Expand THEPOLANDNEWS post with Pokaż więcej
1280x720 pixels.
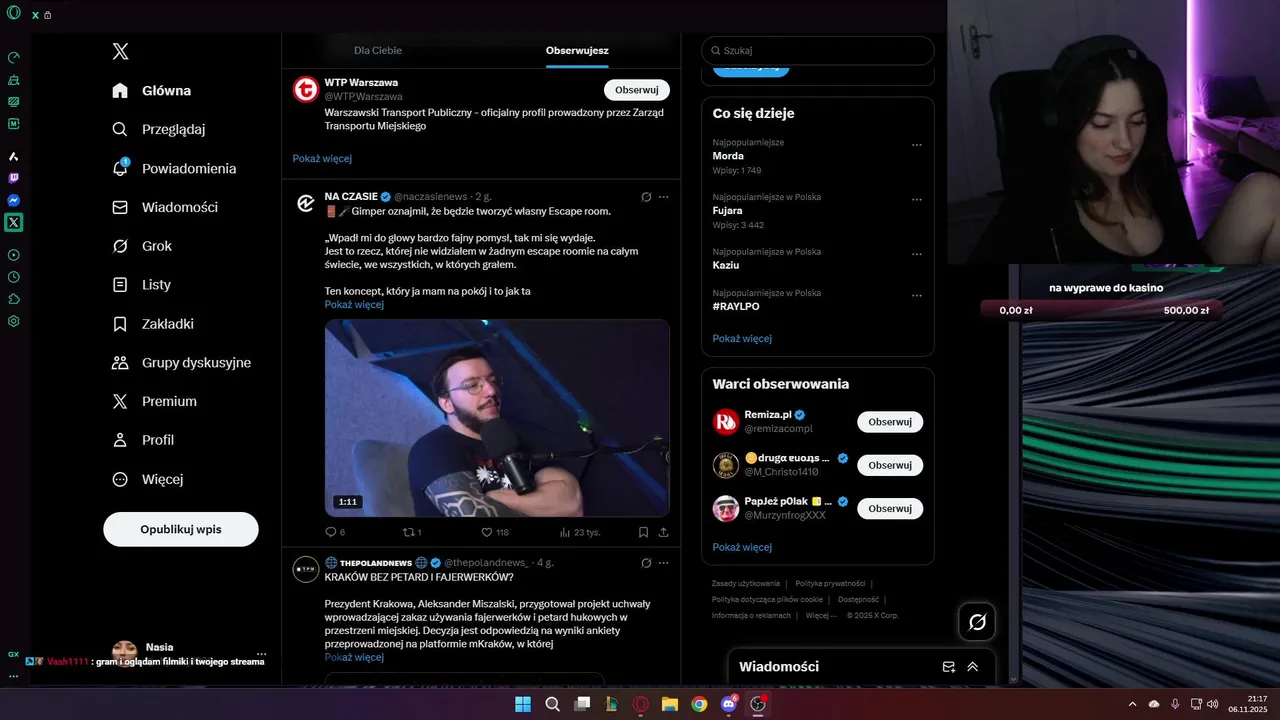(x=354, y=657)
